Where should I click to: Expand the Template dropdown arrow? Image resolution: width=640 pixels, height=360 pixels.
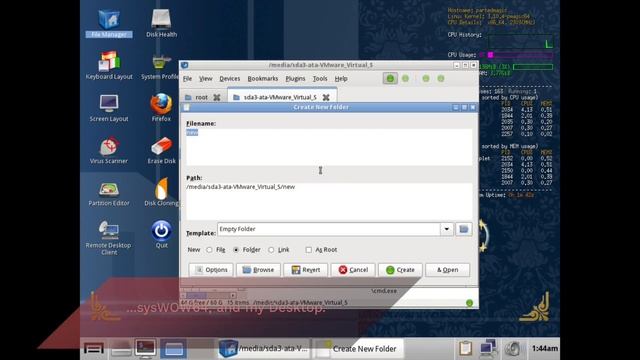(x=447, y=229)
